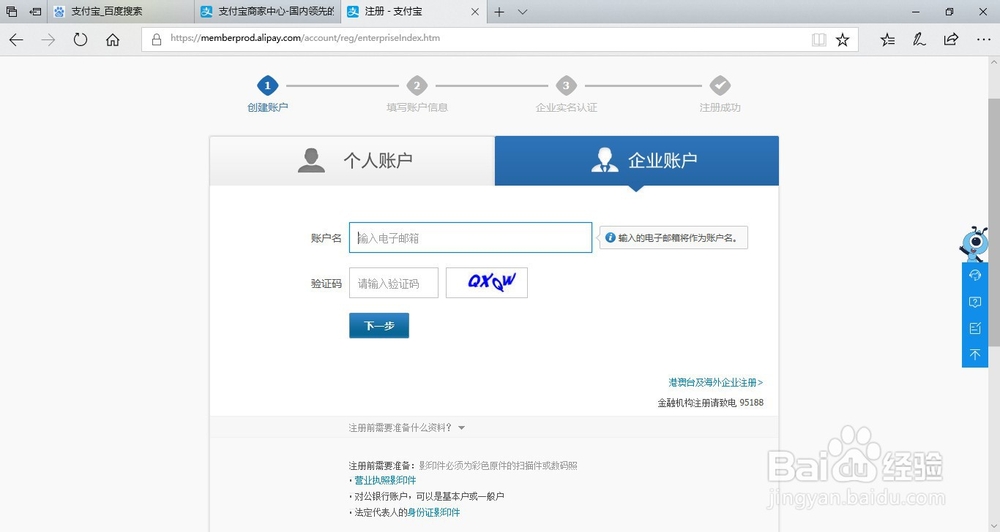
Task: Close the 注册 - 支付宝 tab
Action: click(x=474, y=11)
